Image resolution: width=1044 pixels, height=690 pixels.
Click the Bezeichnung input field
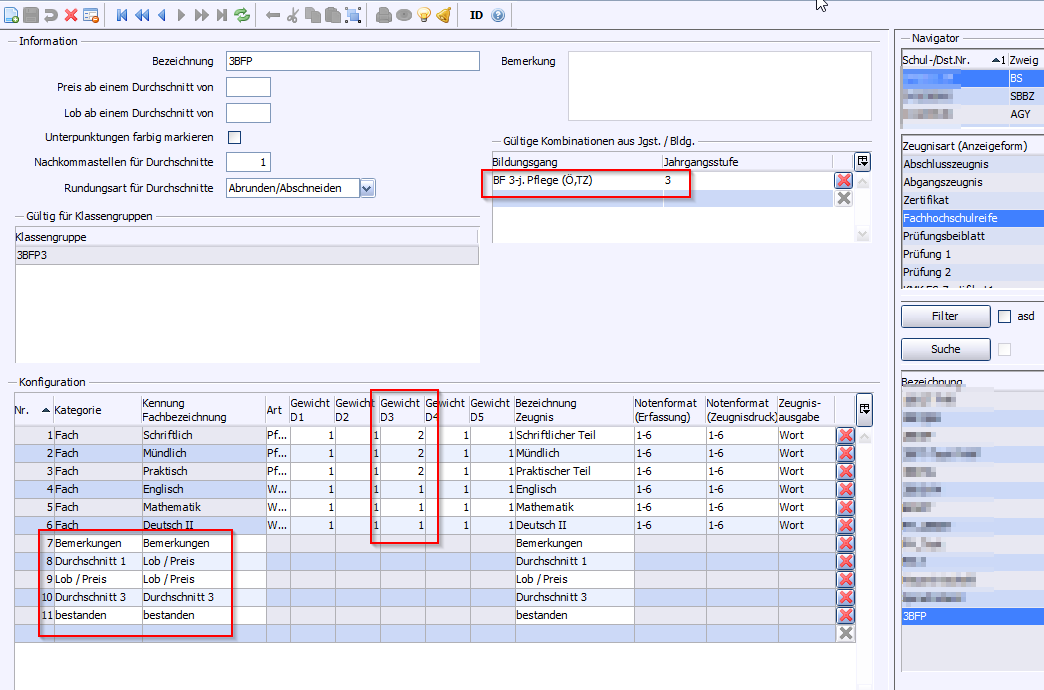pos(353,62)
